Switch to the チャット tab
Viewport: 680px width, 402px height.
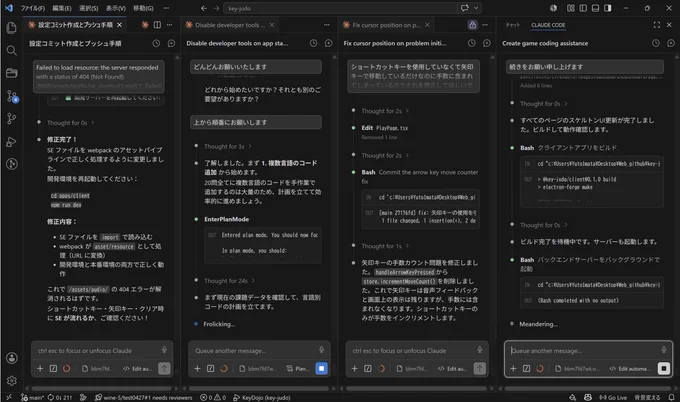[513, 25]
